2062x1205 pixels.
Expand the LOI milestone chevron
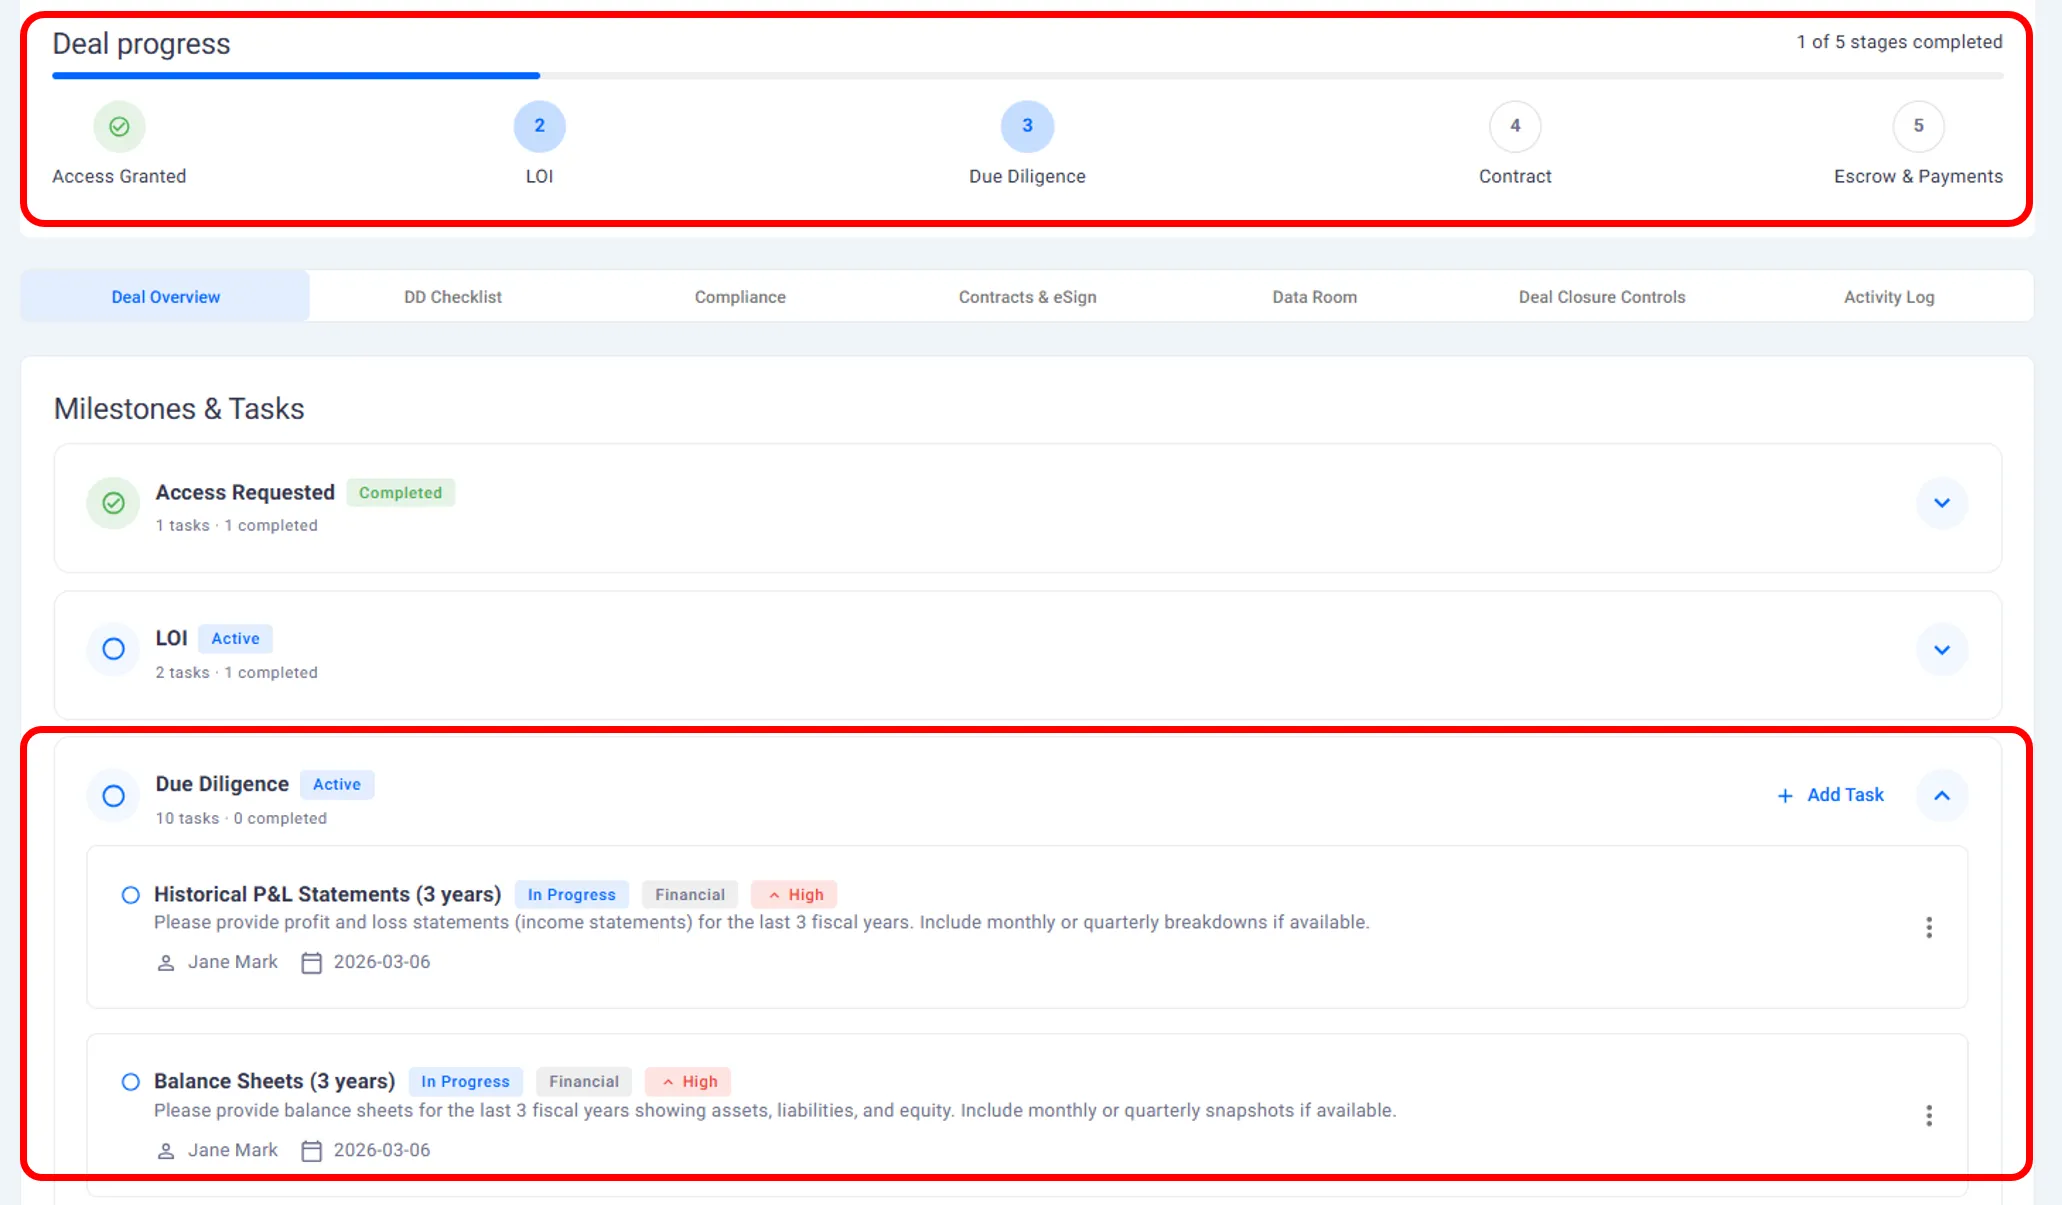click(1941, 650)
